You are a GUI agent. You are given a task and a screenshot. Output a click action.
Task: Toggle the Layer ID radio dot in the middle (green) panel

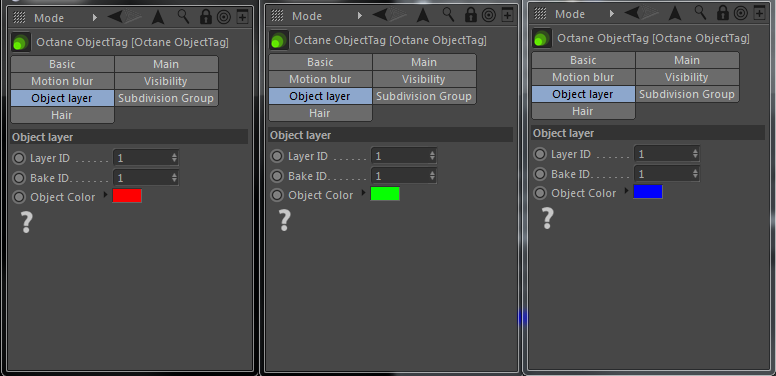(277, 156)
